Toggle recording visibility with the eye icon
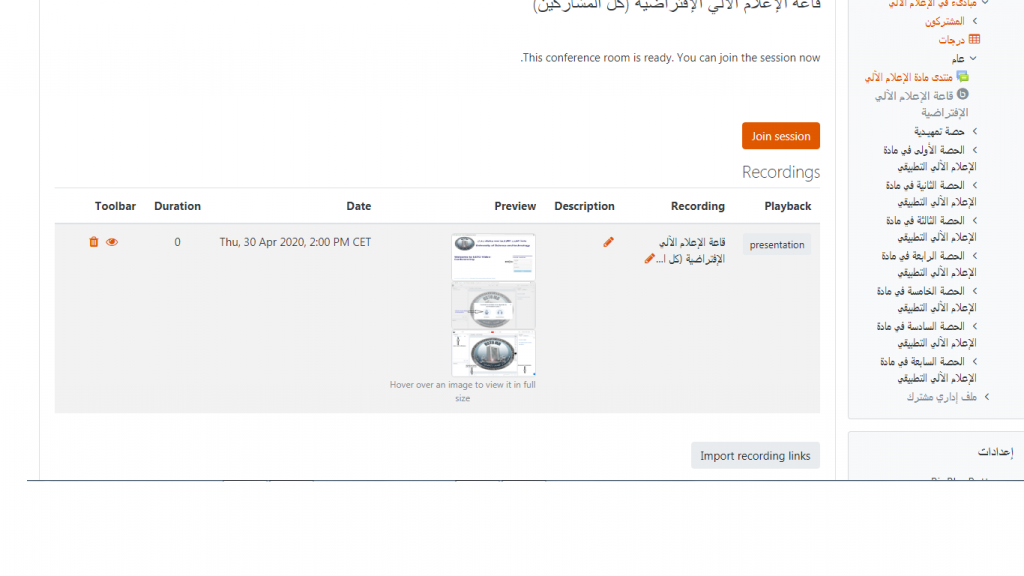Image resolution: width=1024 pixels, height=576 pixels. (x=112, y=242)
